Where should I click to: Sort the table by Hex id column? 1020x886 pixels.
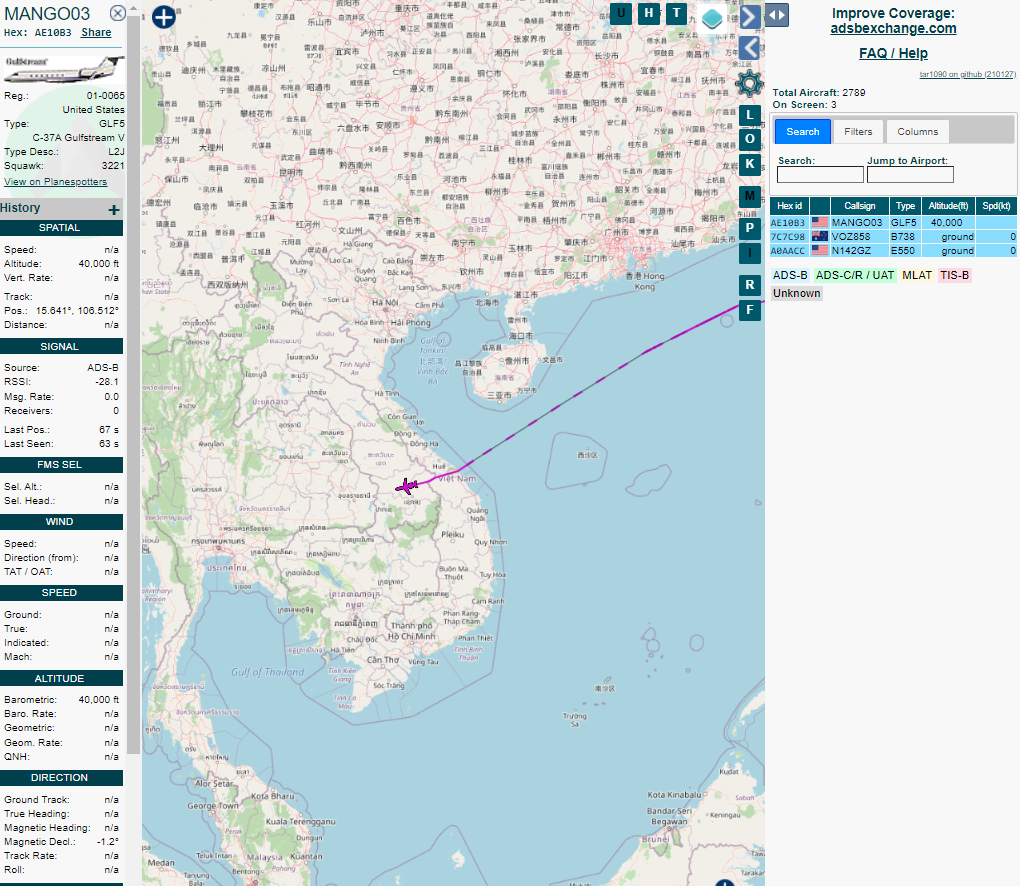tap(789, 206)
